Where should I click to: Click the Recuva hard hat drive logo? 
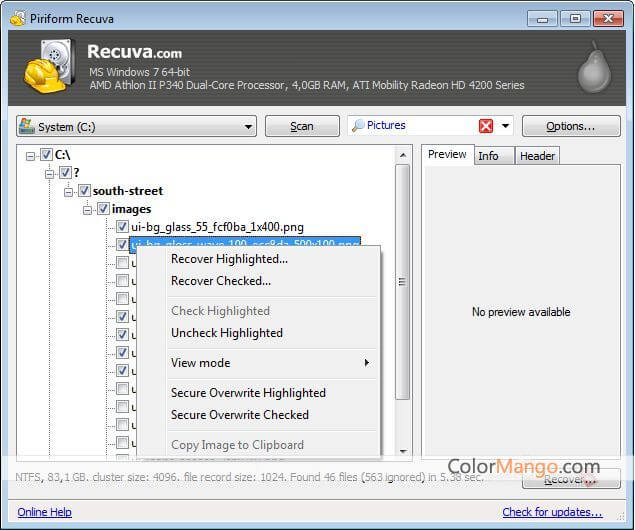tap(46, 69)
